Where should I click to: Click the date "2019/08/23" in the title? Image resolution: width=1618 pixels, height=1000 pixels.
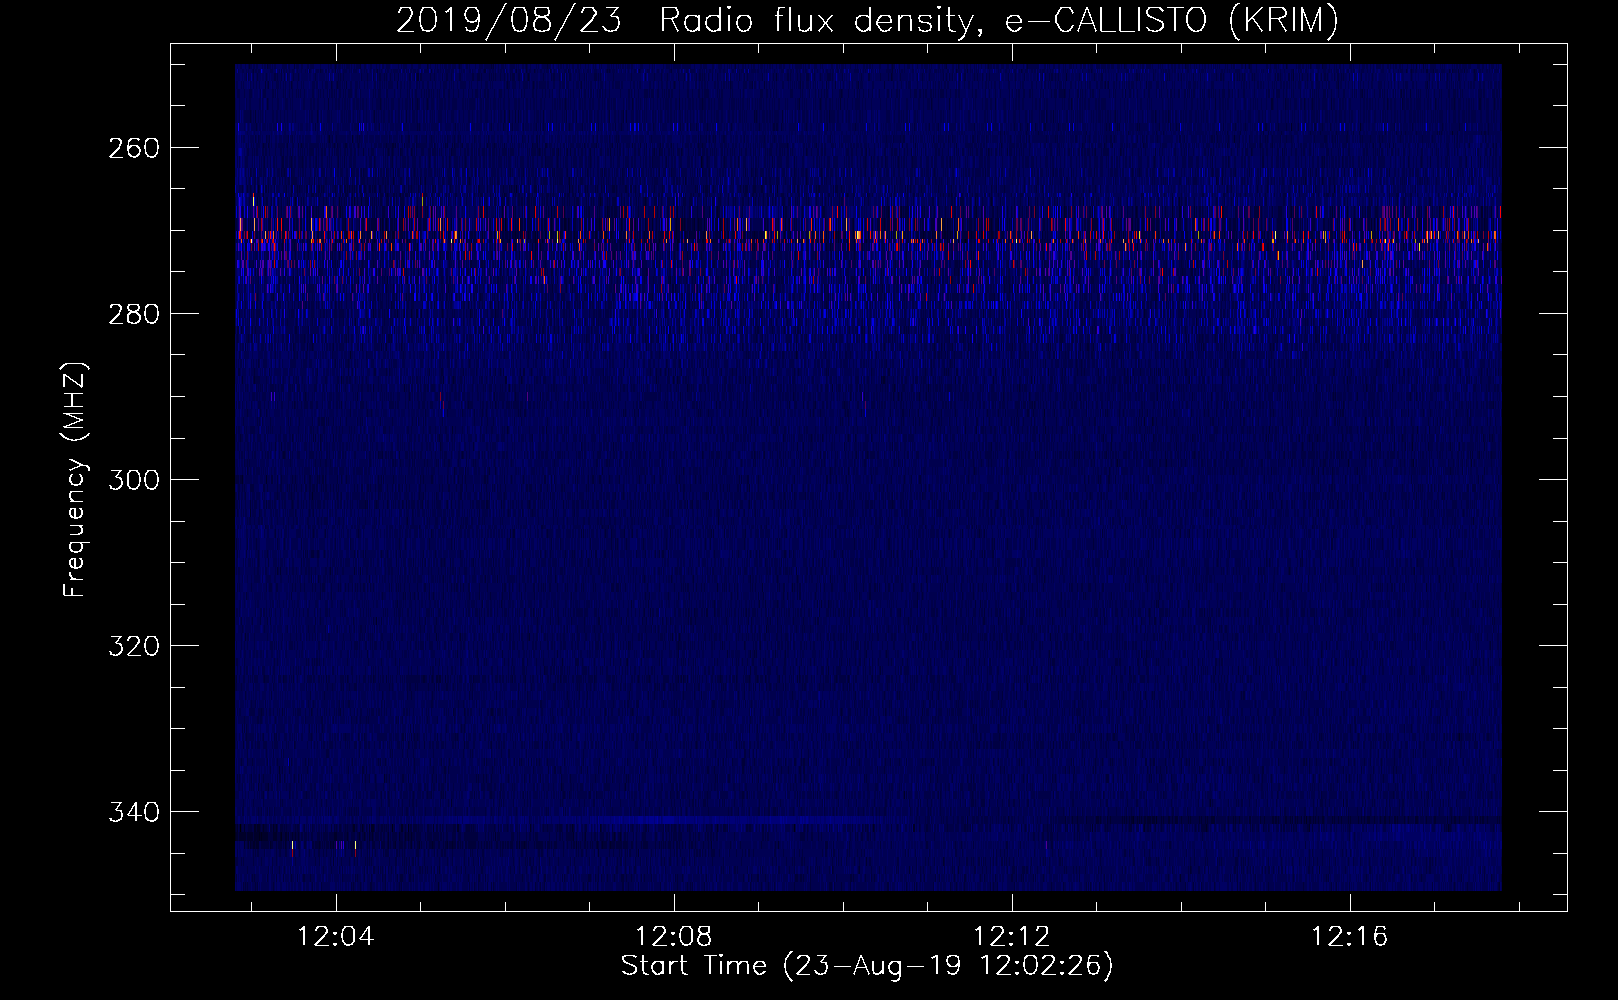[507, 21]
